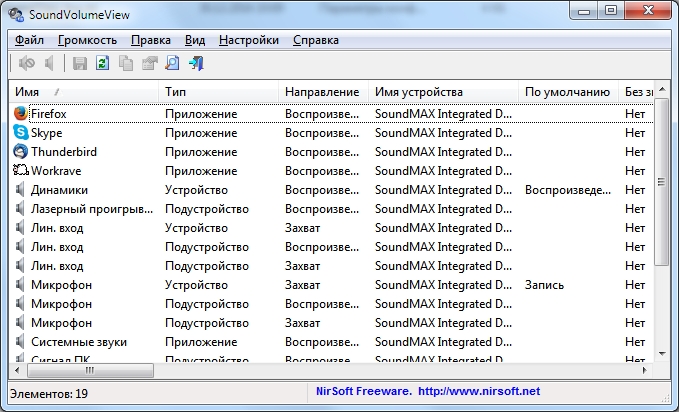Open Properties from the toolbar icon

point(149,63)
